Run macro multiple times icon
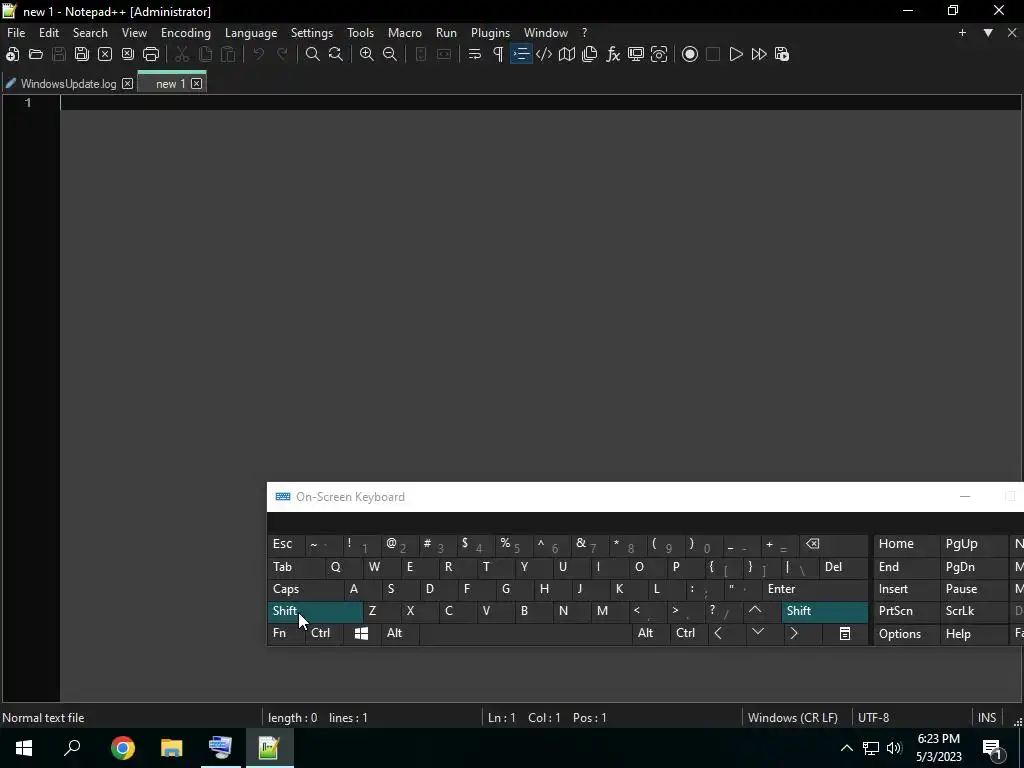Image resolution: width=1024 pixels, height=768 pixels. [759, 54]
